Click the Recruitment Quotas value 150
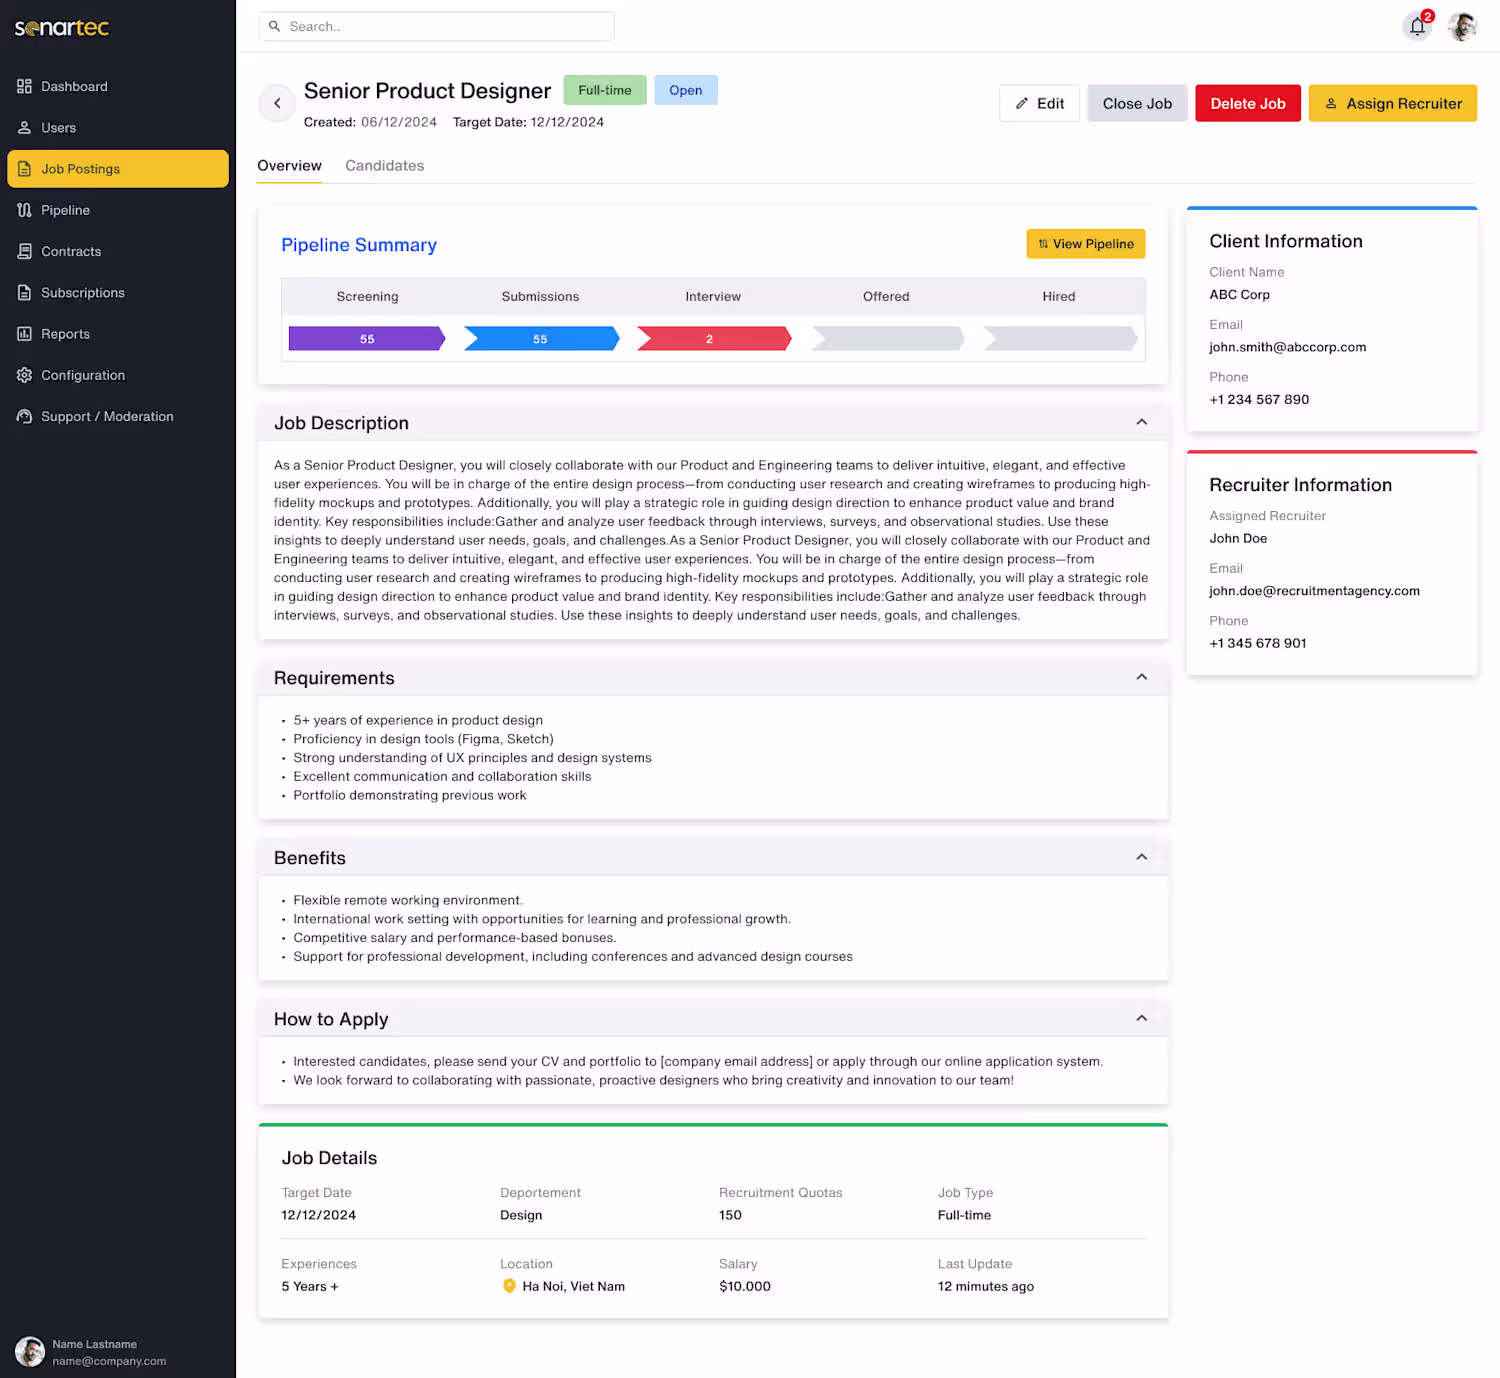The height and width of the screenshot is (1378, 1500). [730, 1215]
